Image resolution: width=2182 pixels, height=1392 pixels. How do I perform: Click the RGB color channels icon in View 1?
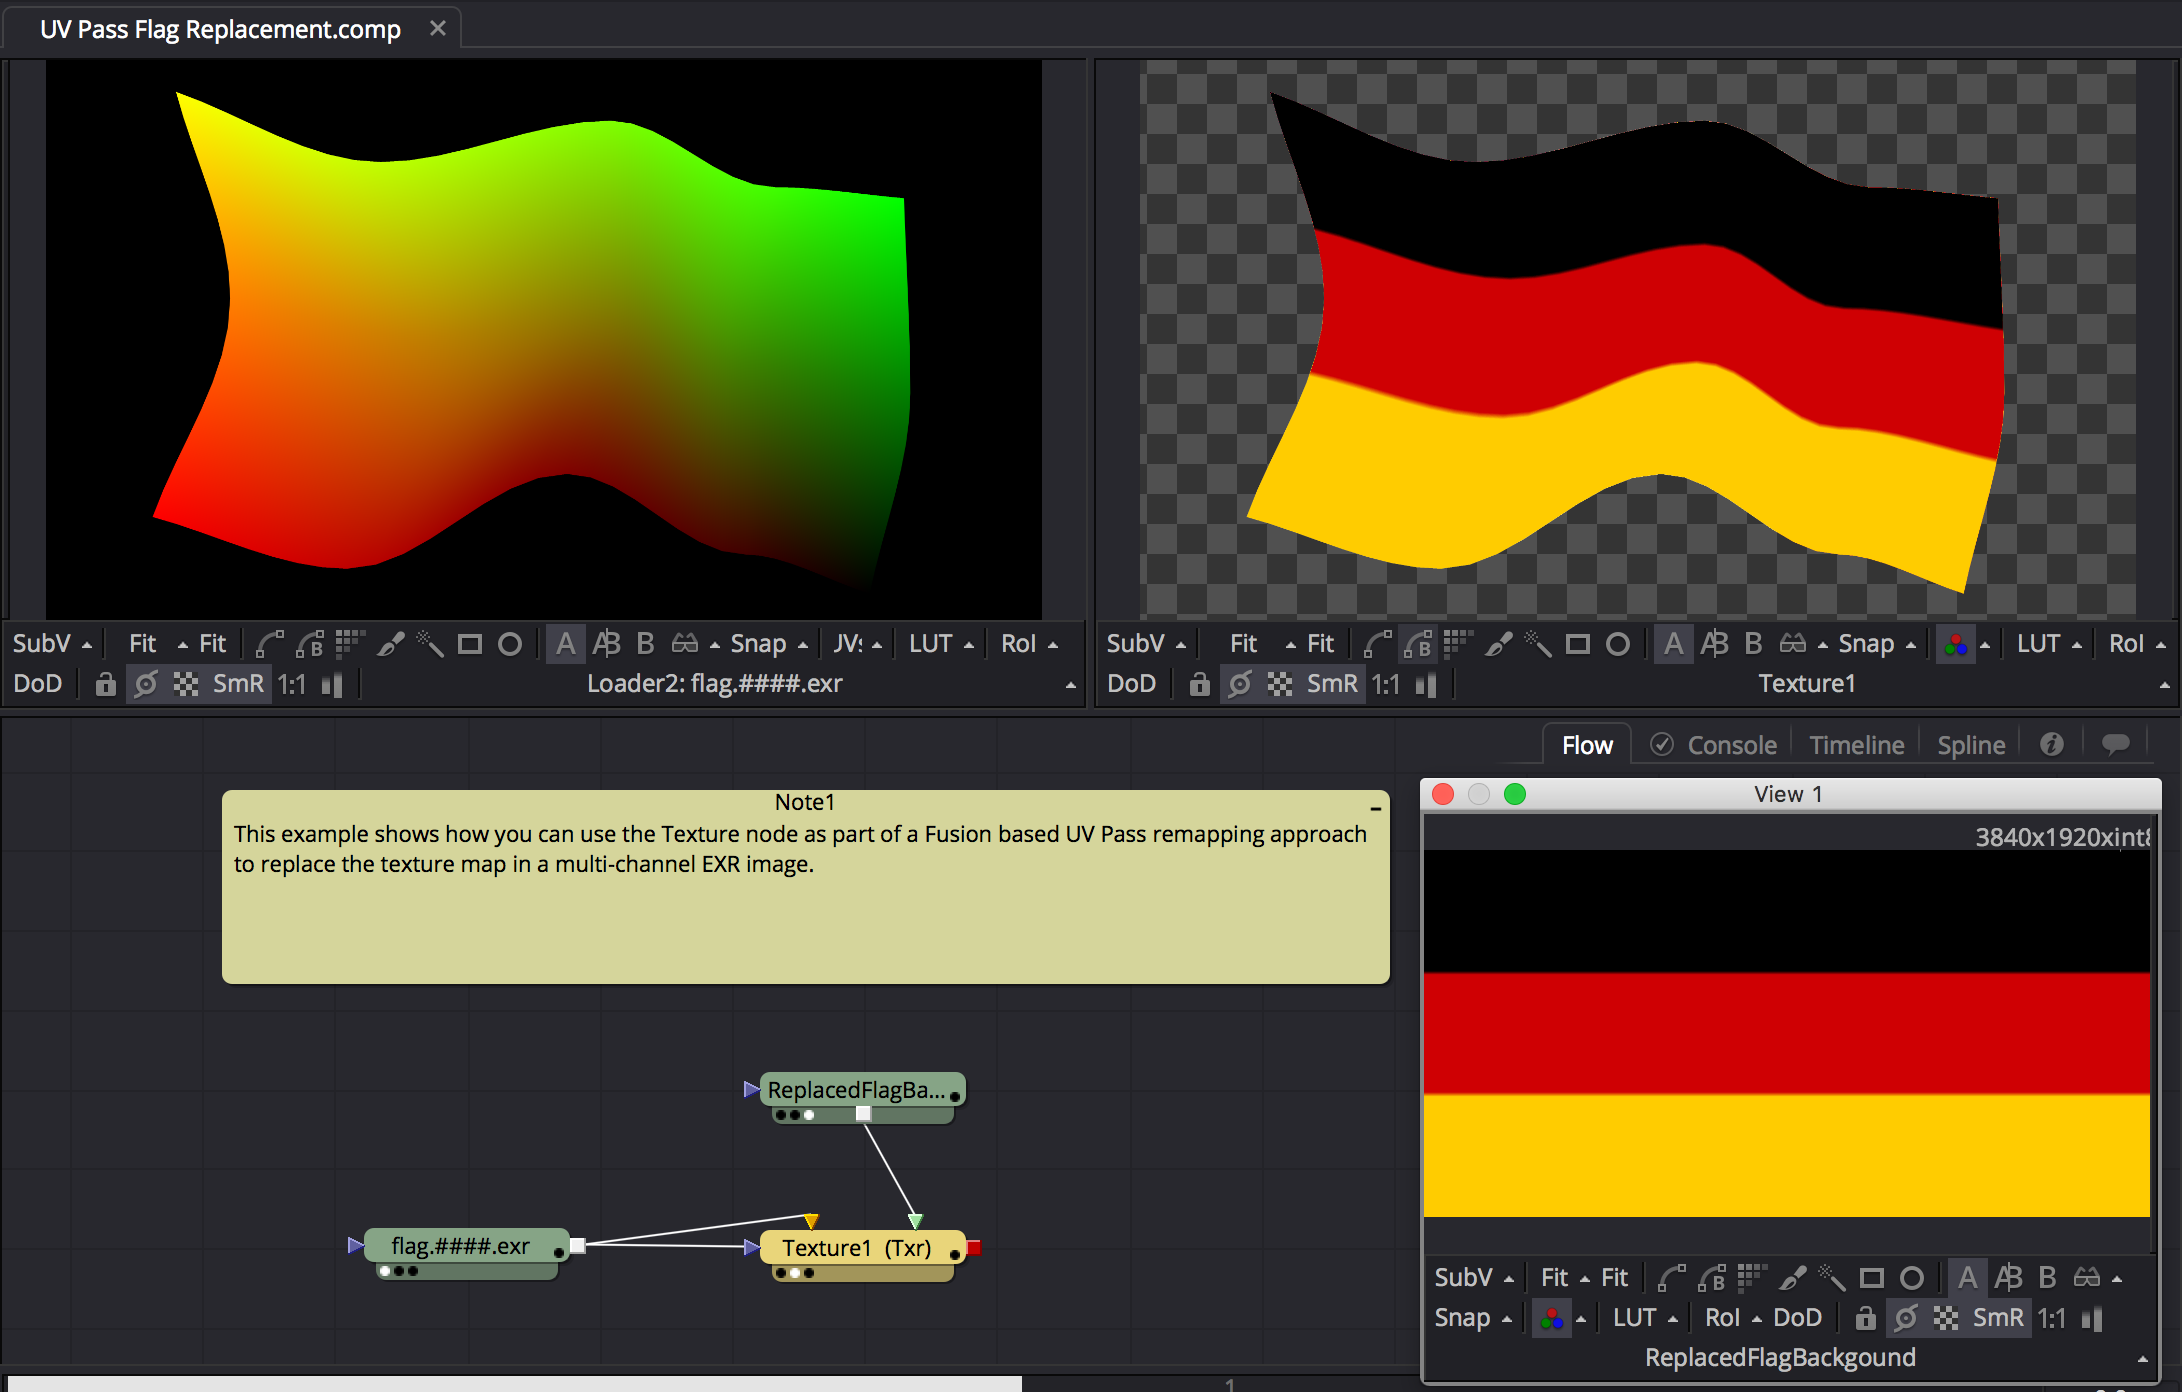pos(1551,1319)
